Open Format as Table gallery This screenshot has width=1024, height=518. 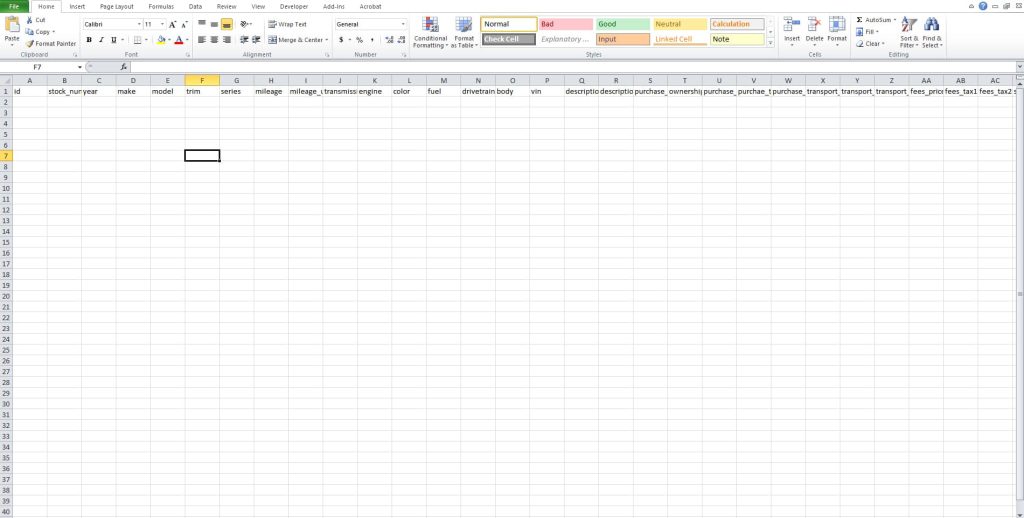464,33
